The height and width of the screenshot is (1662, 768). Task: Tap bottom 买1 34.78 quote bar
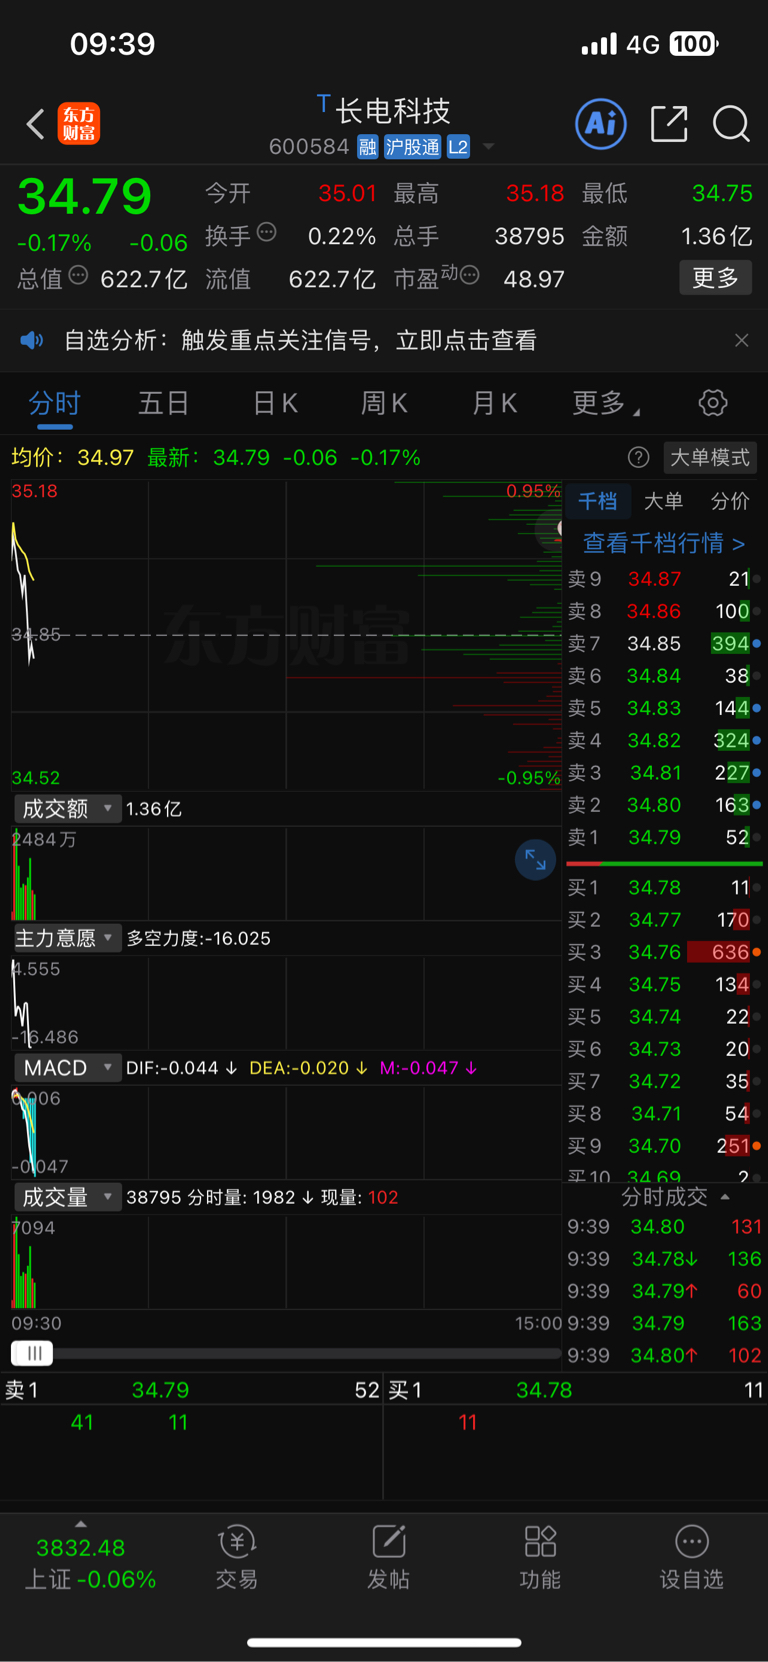click(x=576, y=1390)
